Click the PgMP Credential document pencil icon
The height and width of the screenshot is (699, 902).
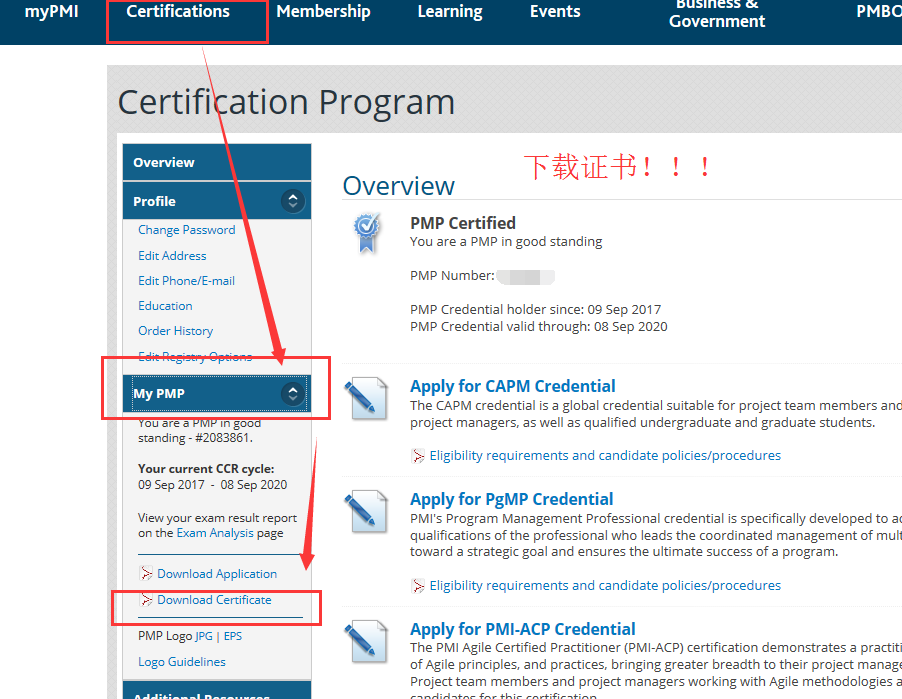click(365, 512)
